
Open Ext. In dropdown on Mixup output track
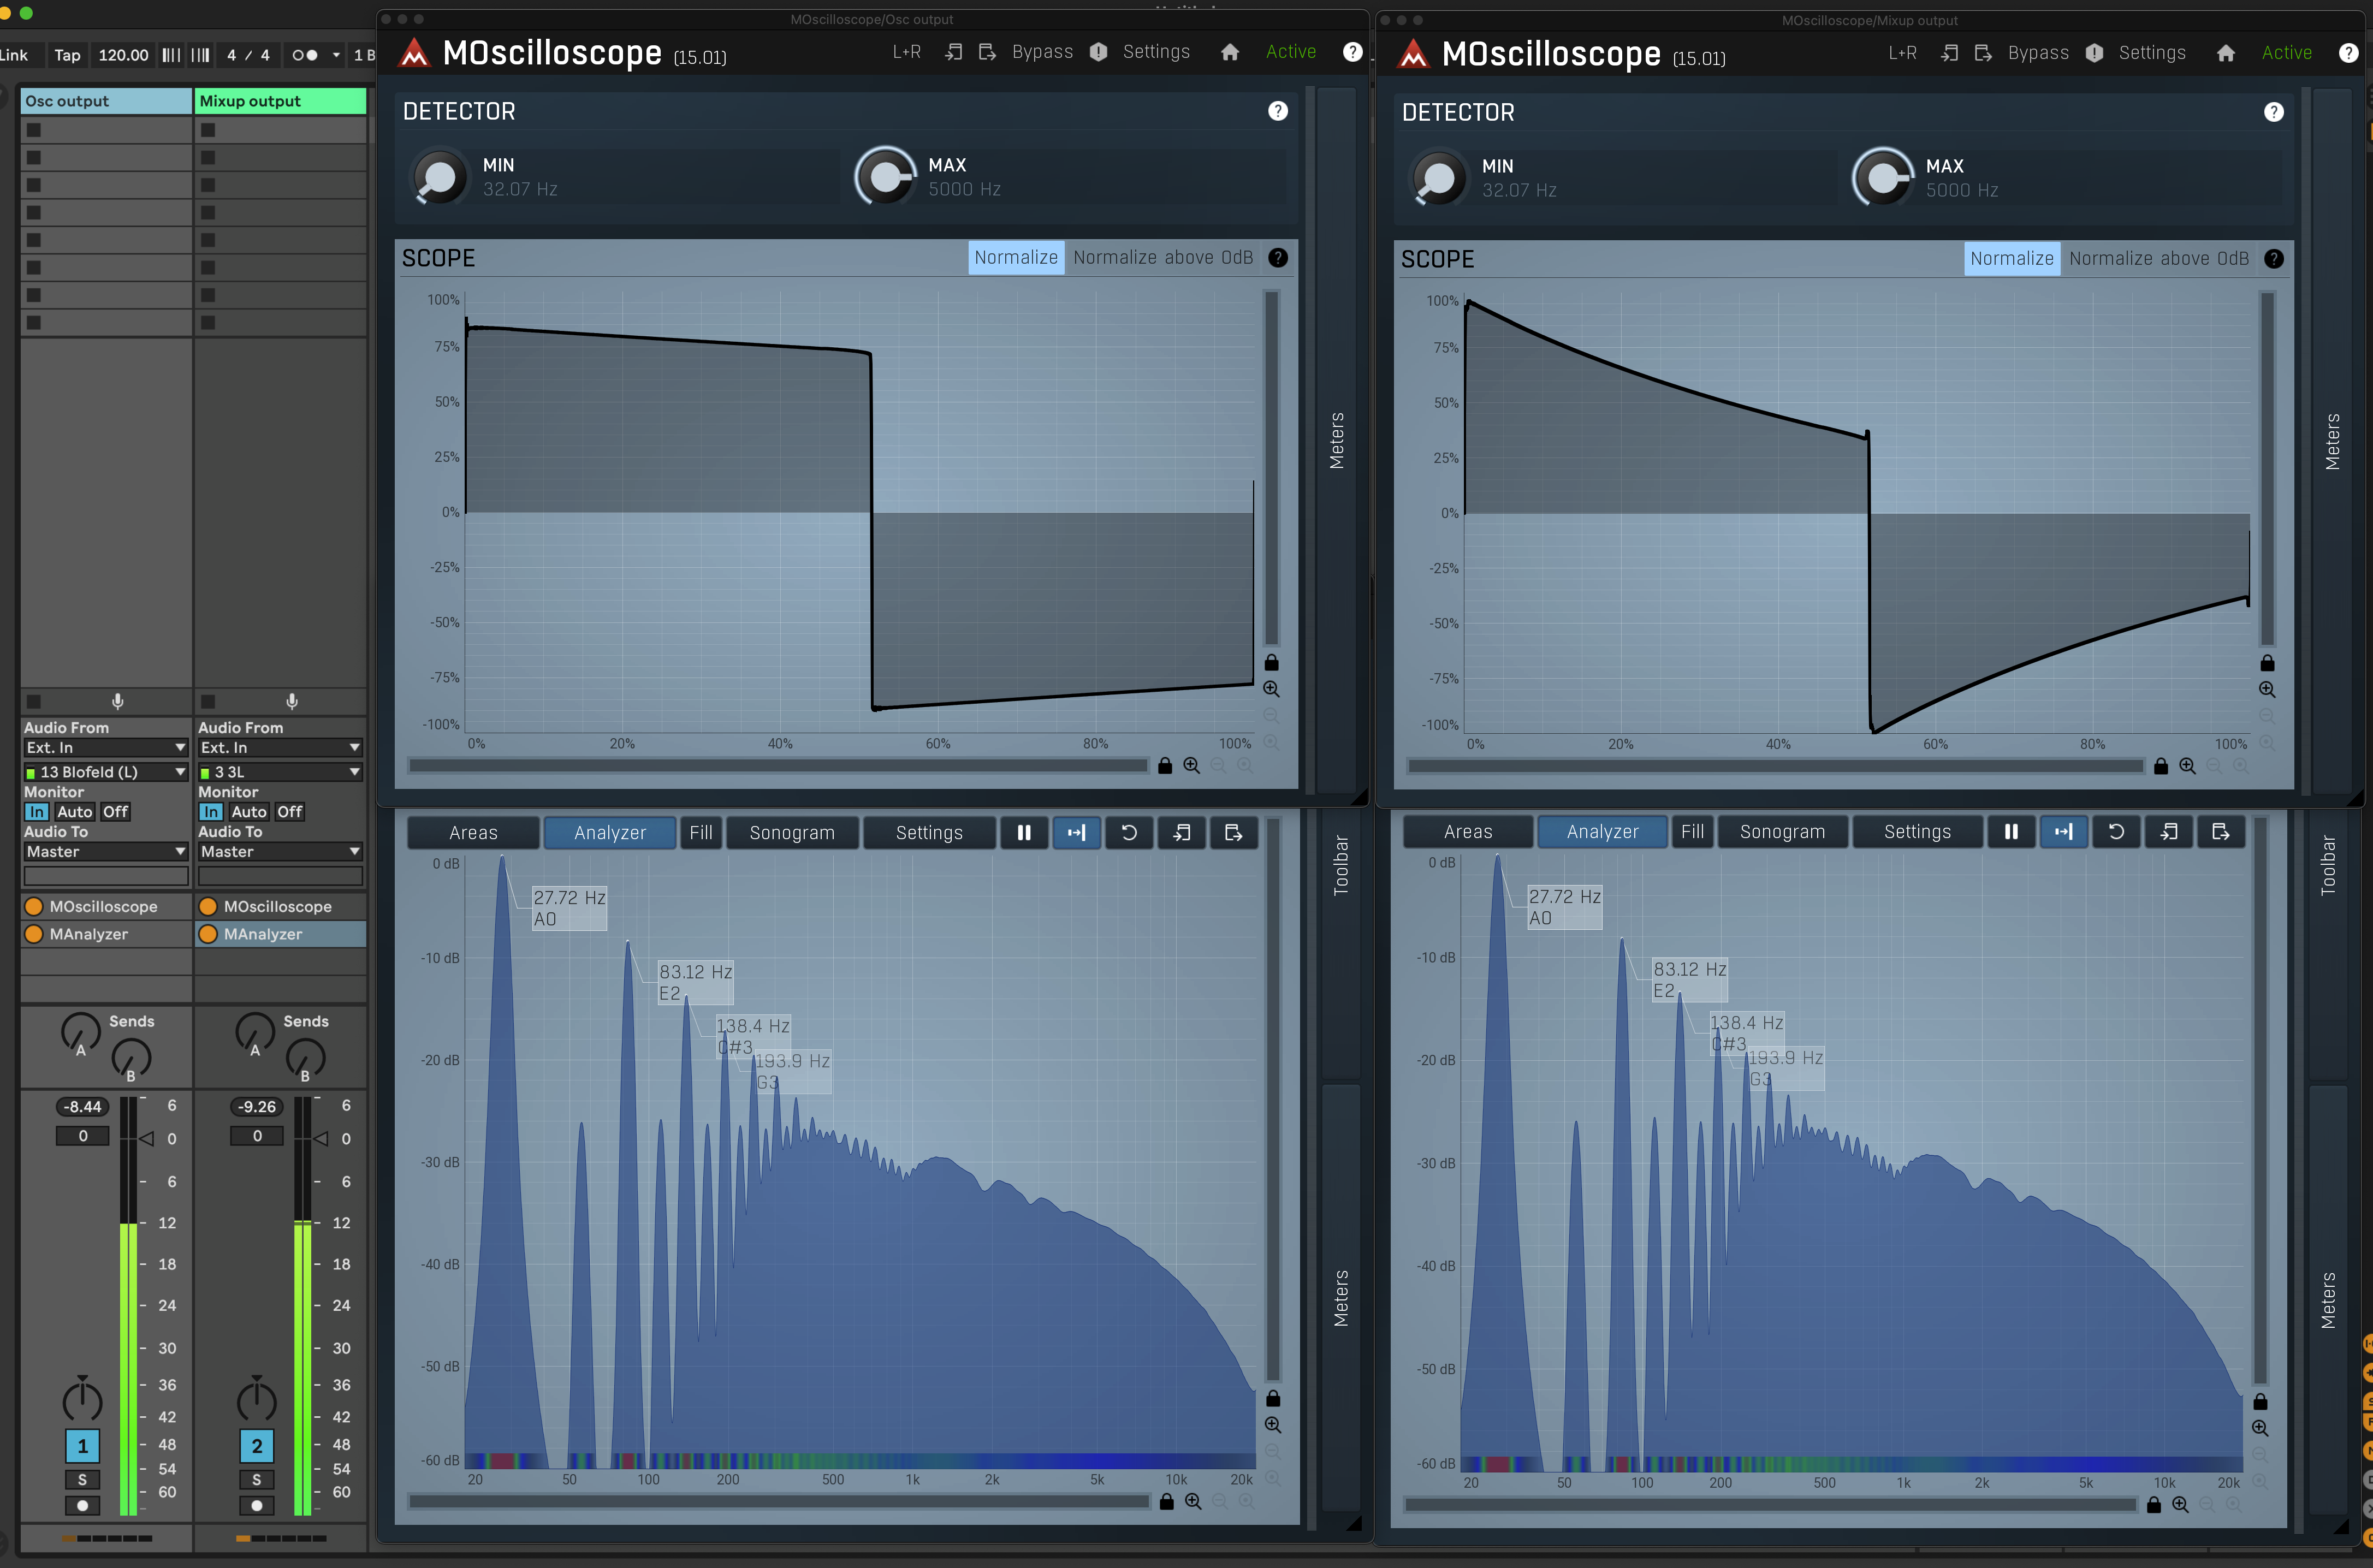click(x=280, y=747)
